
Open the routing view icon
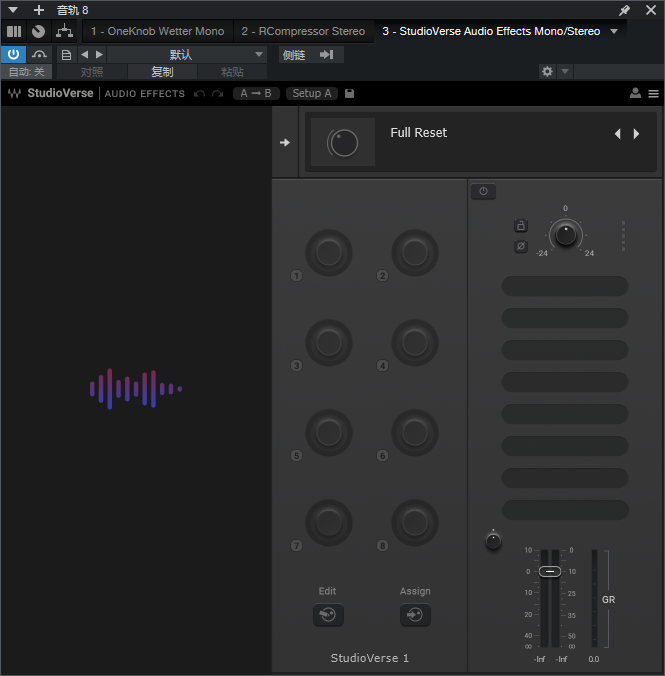64,31
